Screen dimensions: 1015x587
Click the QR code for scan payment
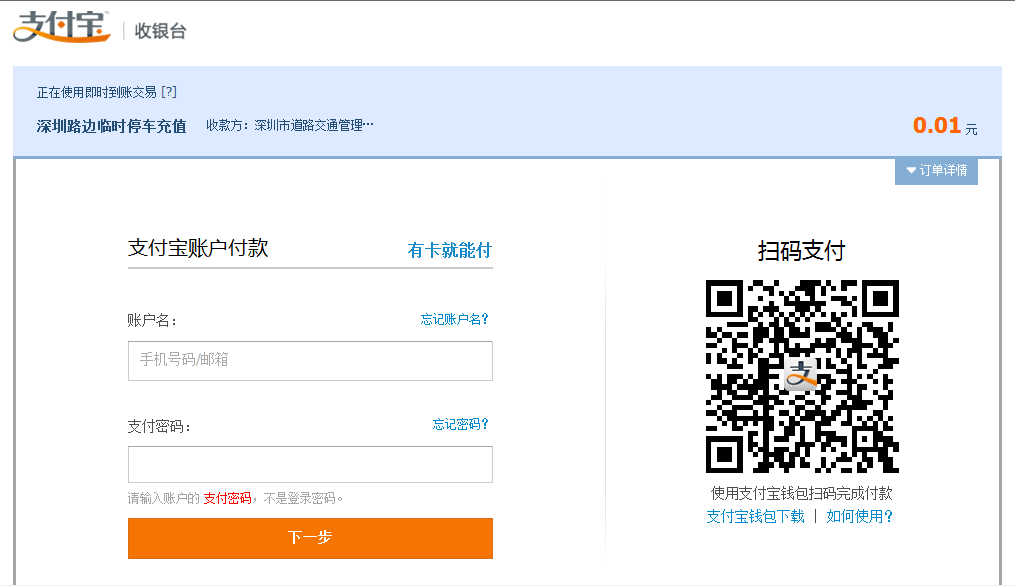(x=802, y=376)
